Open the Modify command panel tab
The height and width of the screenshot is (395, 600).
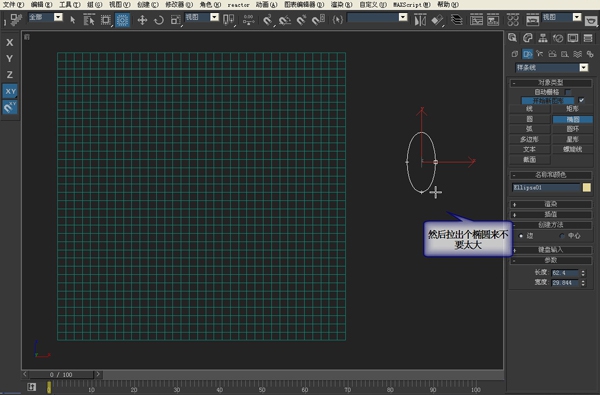(x=528, y=38)
